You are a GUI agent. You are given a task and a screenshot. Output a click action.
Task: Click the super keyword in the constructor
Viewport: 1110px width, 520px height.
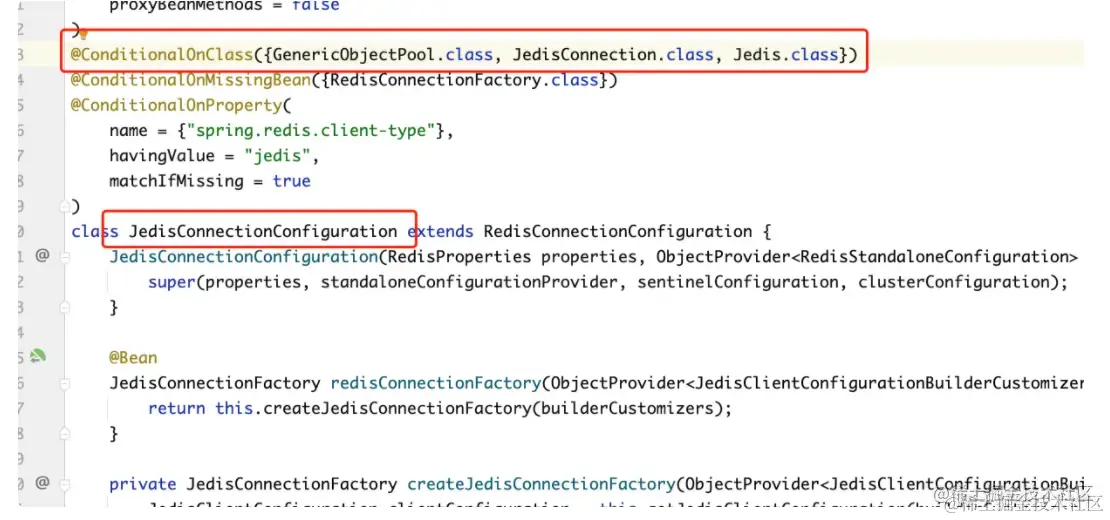point(172,282)
